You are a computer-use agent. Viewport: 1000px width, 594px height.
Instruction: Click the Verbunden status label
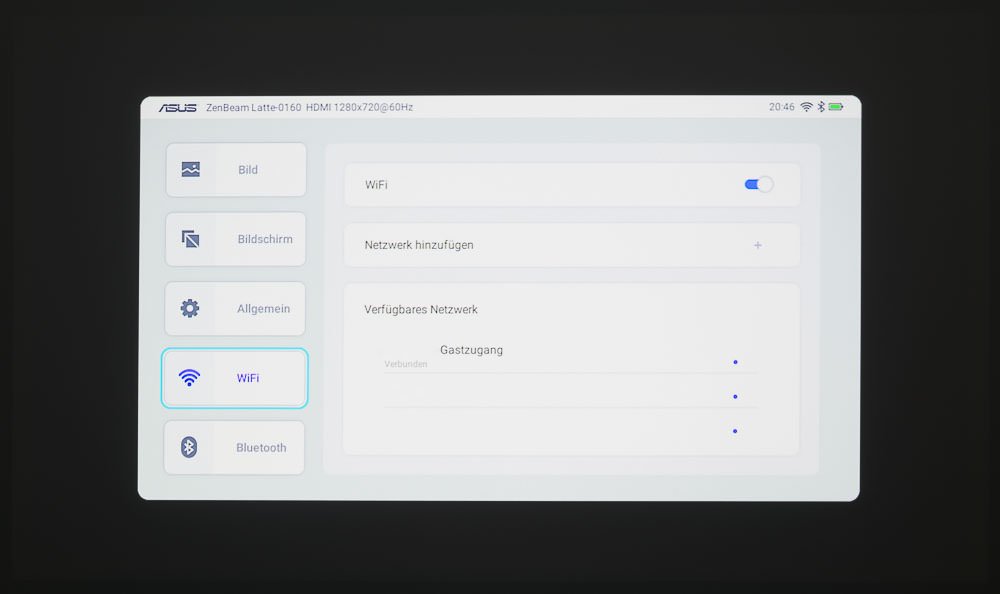pos(406,364)
